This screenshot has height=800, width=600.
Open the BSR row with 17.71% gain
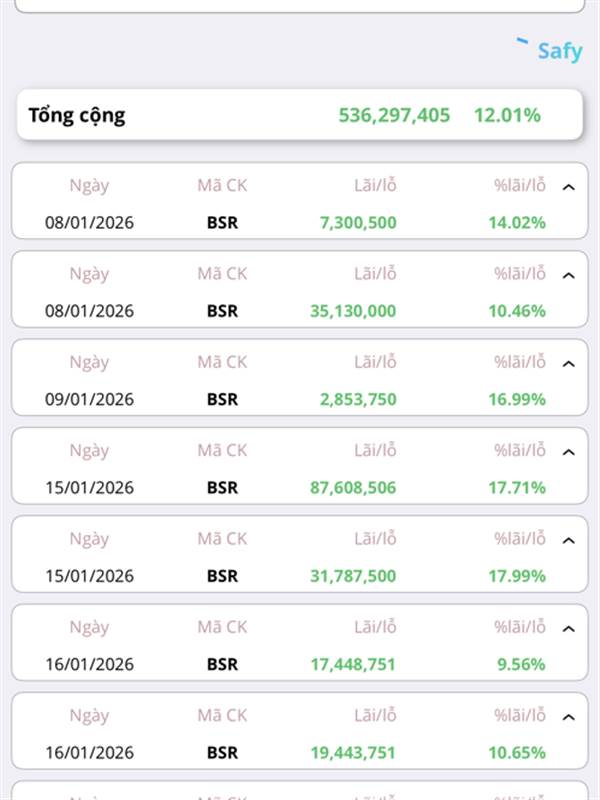[x=299, y=465]
